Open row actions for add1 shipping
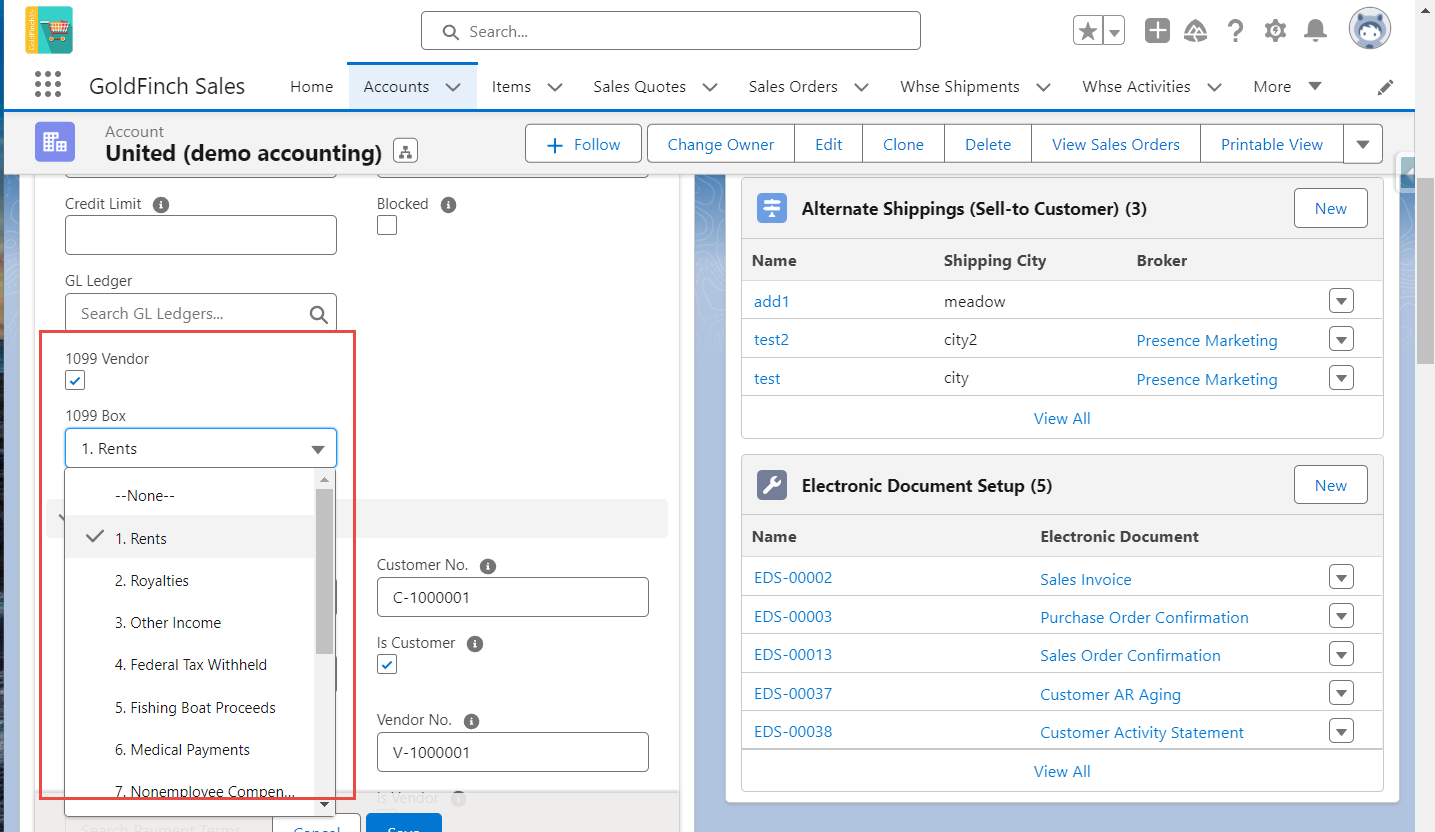 coord(1341,301)
